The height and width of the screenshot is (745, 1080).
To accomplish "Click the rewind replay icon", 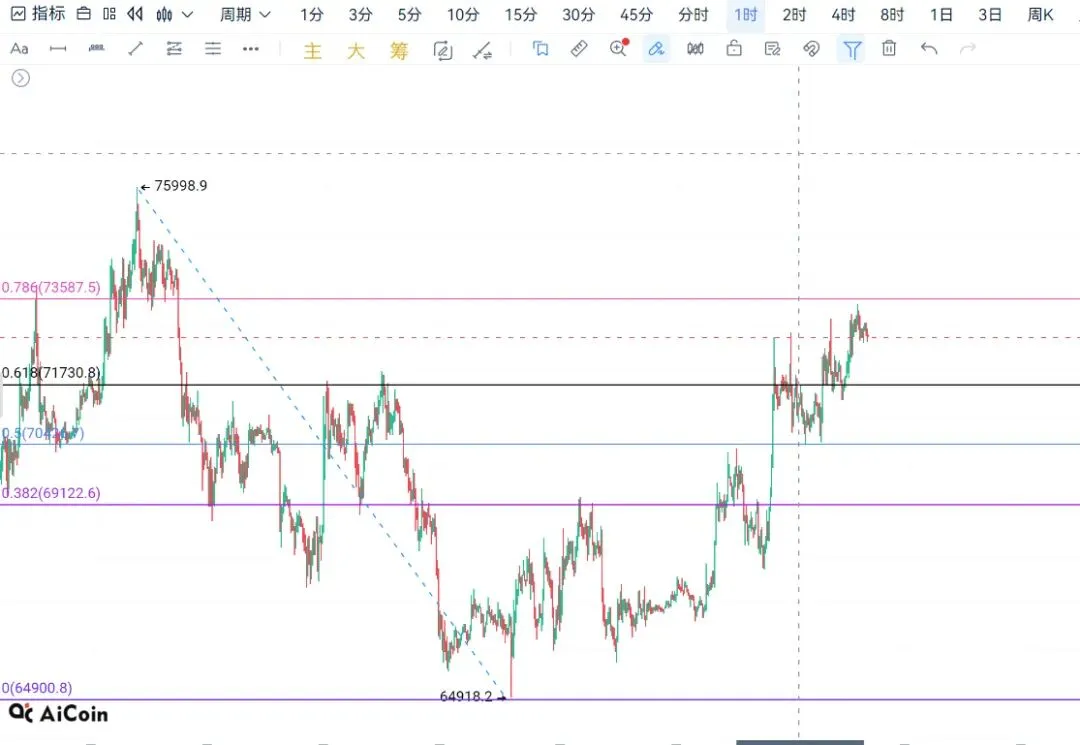I will 136,14.
